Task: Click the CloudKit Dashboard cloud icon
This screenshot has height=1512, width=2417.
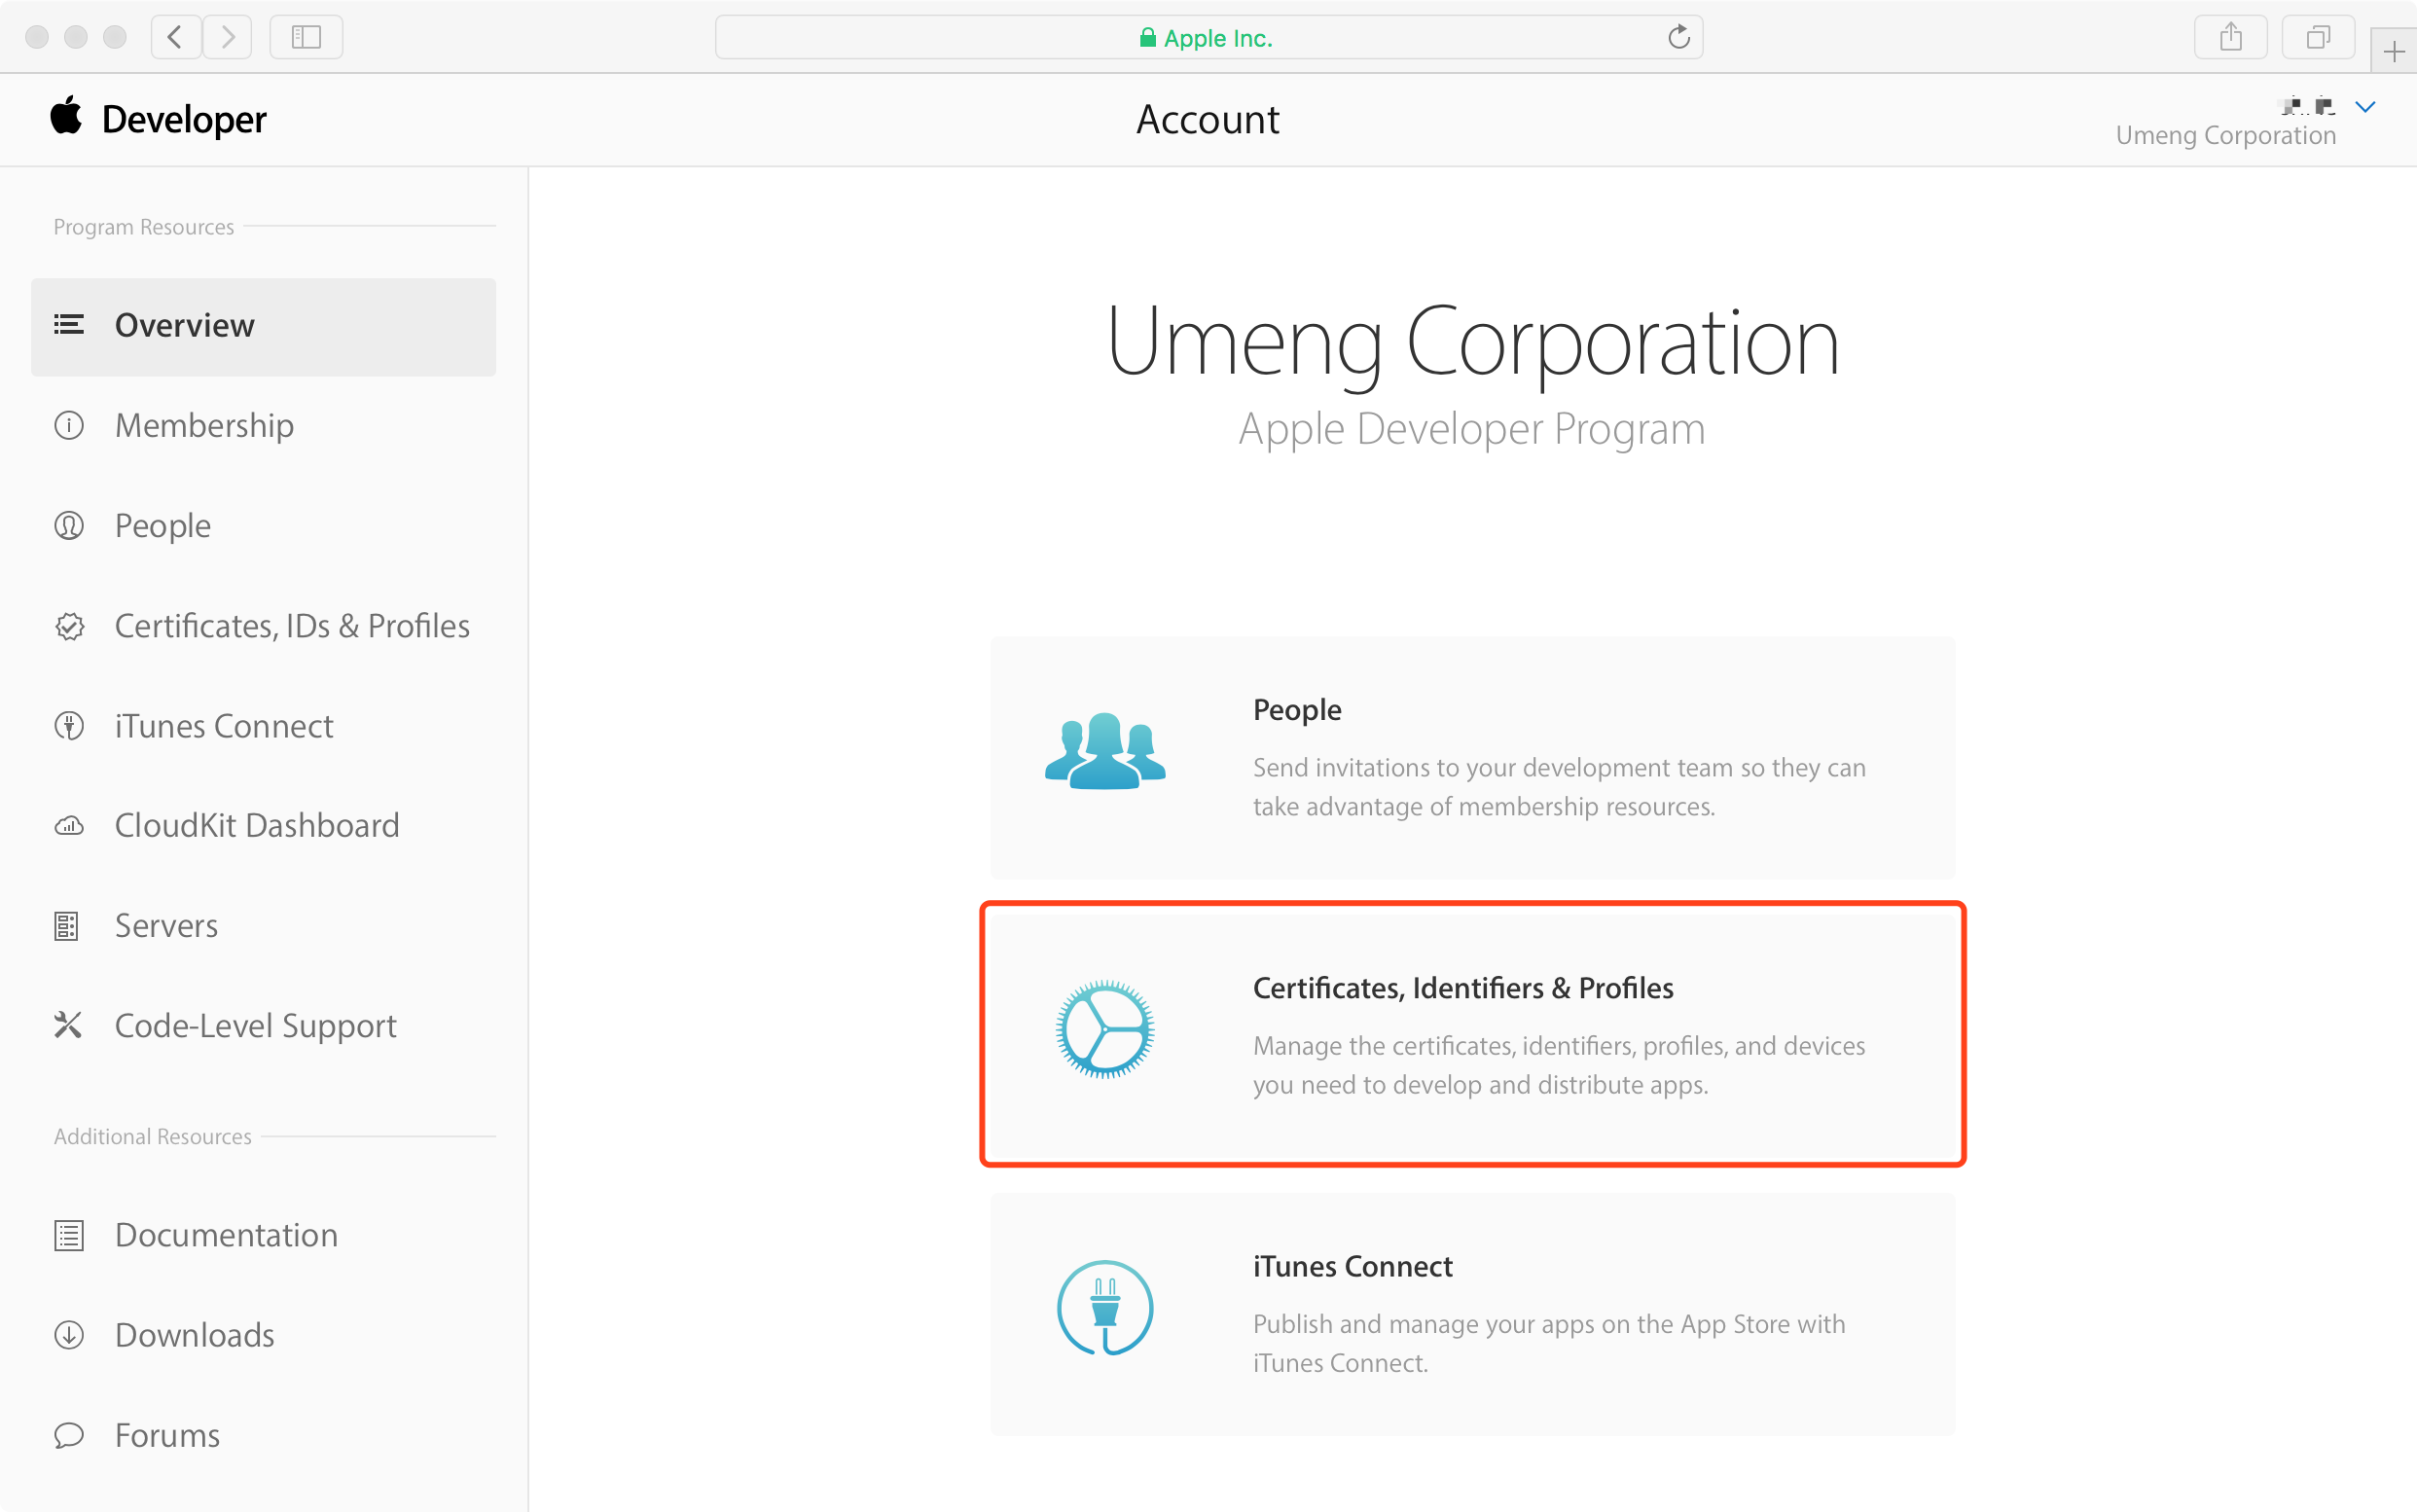Action: coord(68,826)
